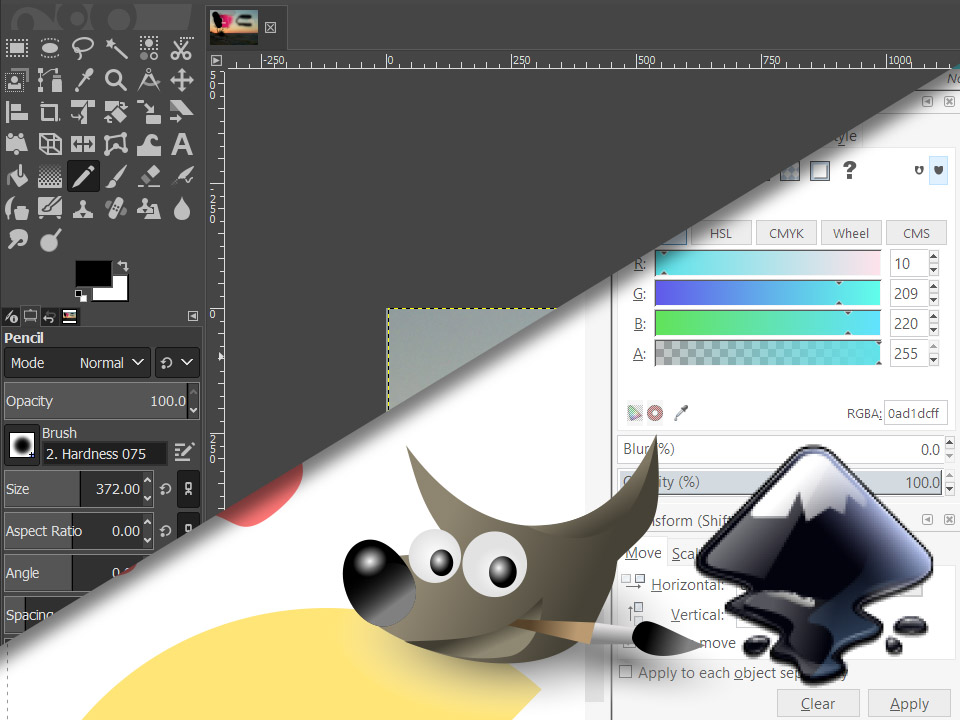This screenshot has height=720, width=960.
Task: Open the Mode Normal dropdown
Action: [77, 362]
